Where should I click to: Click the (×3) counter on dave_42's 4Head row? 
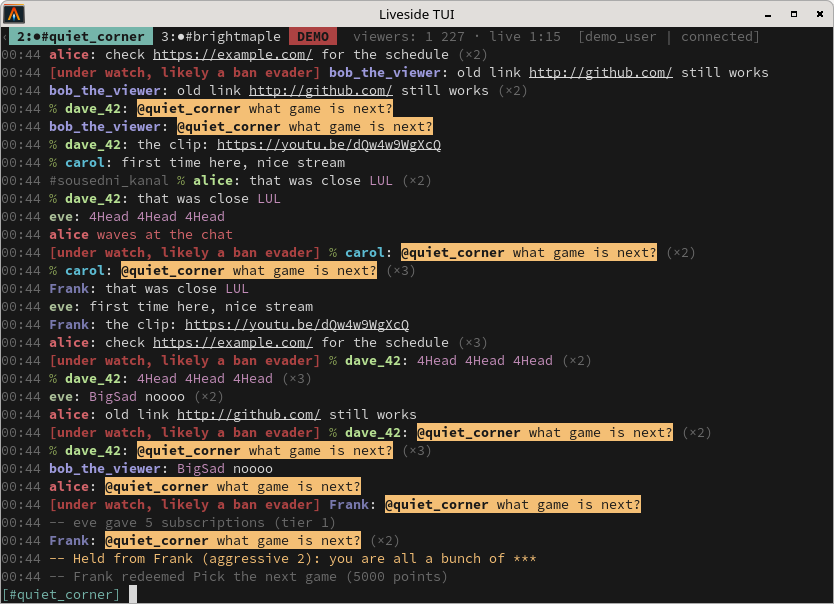point(297,379)
